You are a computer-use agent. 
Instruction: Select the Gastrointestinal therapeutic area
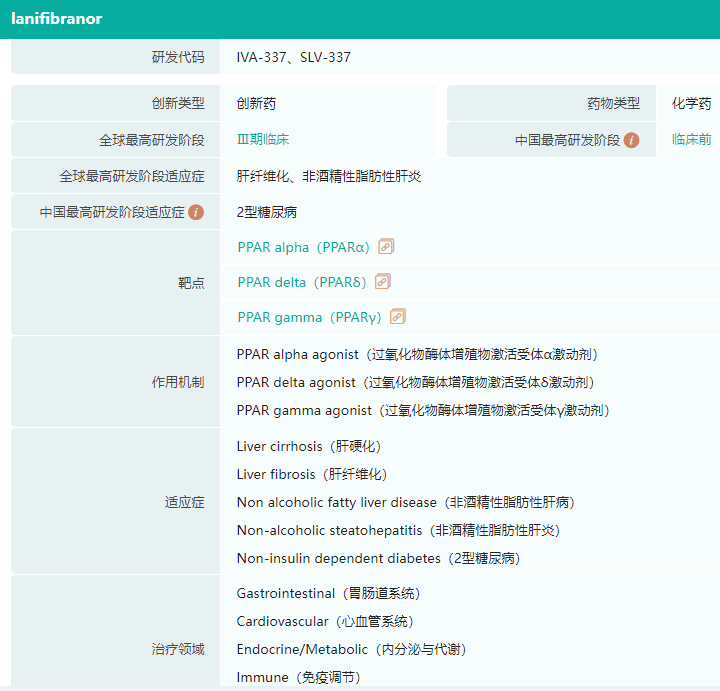click(328, 593)
